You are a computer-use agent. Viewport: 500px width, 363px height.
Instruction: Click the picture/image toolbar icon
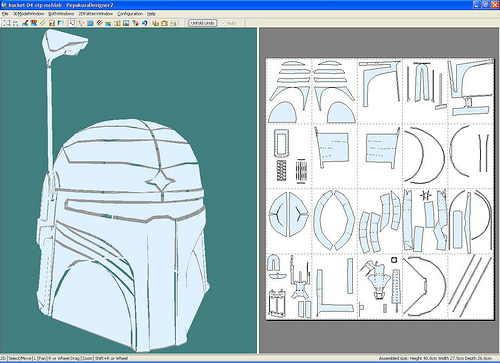pos(126,23)
